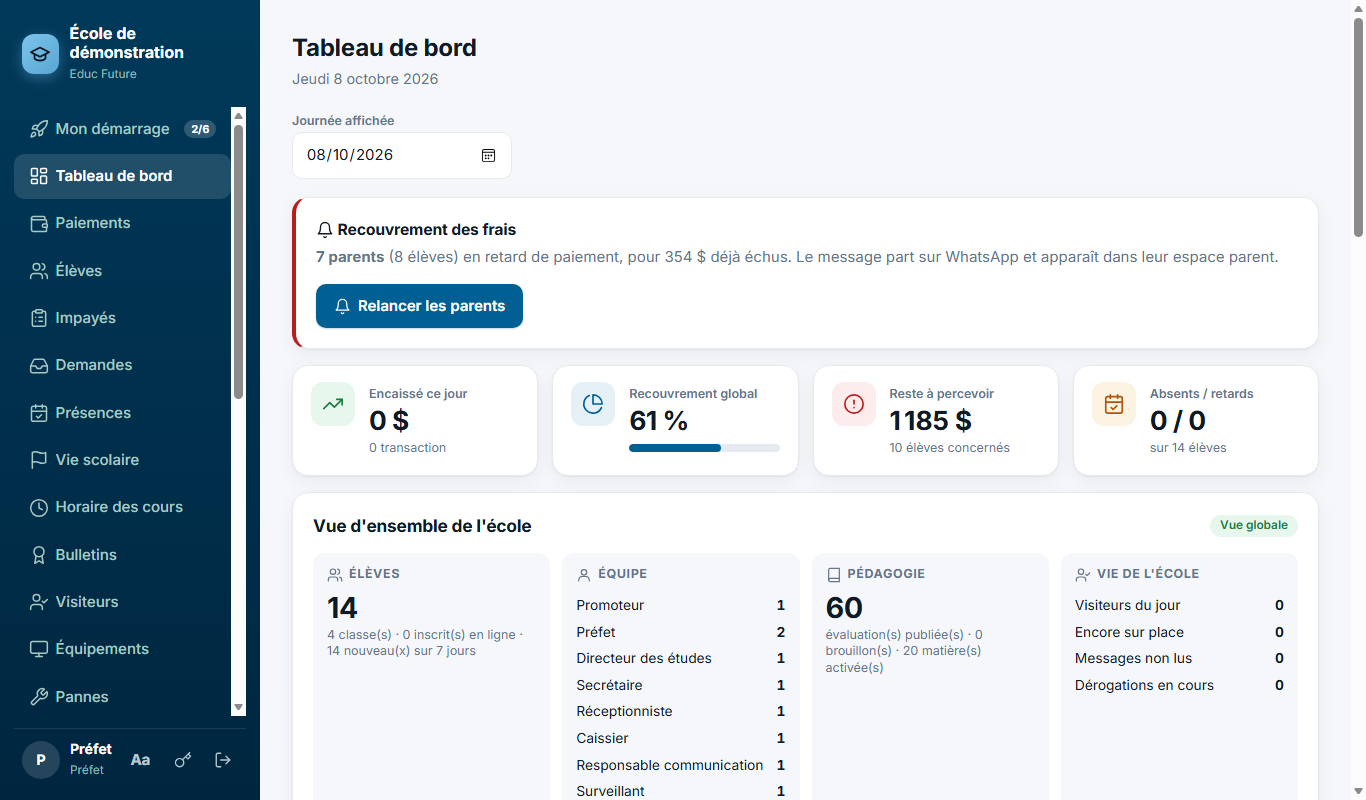Image resolution: width=1366 pixels, height=800 pixels.
Task: Click the Vue globale badge
Action: [x=1254, y=525]
